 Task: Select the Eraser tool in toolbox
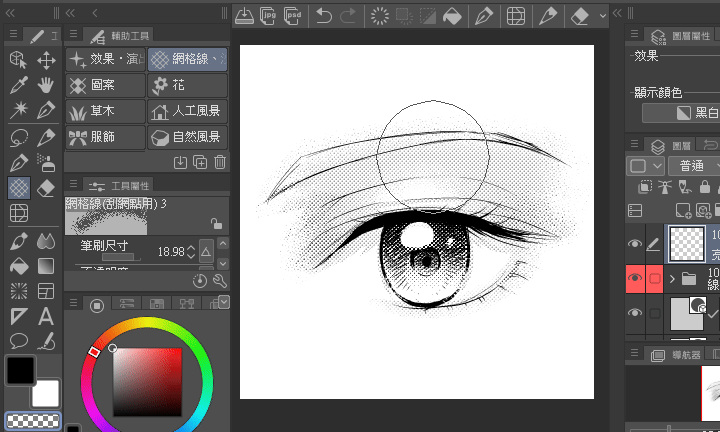[46, 188]
